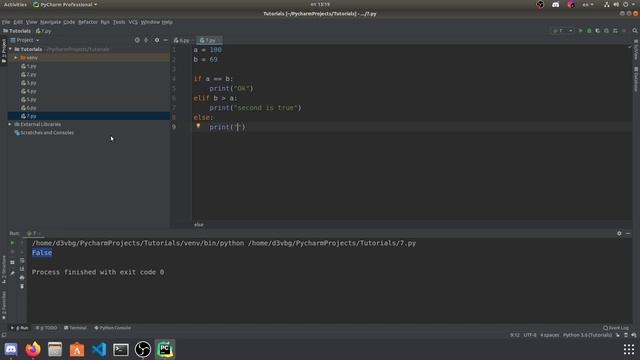Open Visual Studio Code from the dock
The height and width of the screenshot is (360, 640).
(99, 349)
